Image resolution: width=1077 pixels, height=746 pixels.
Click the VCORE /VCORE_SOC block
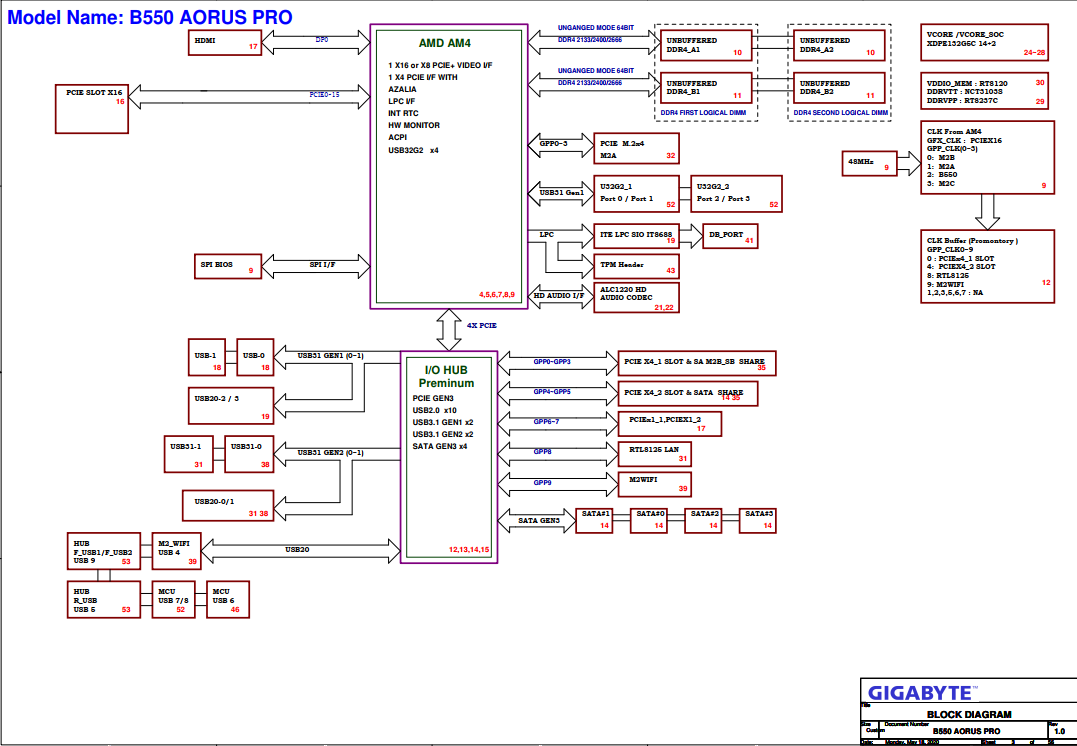984,43
